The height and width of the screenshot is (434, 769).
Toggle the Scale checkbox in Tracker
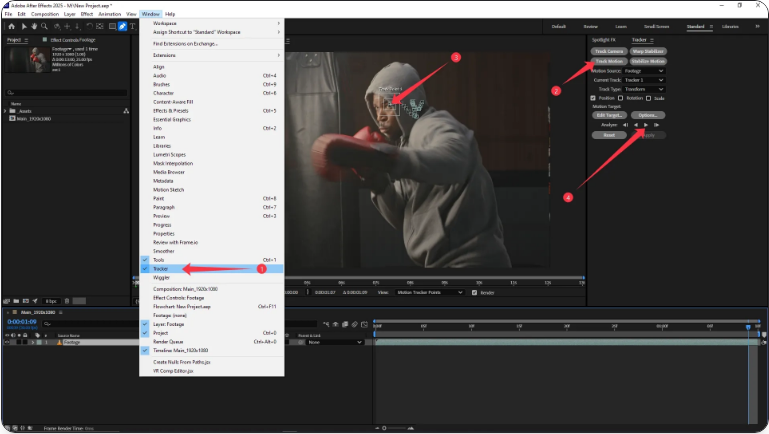coord(649,98)
